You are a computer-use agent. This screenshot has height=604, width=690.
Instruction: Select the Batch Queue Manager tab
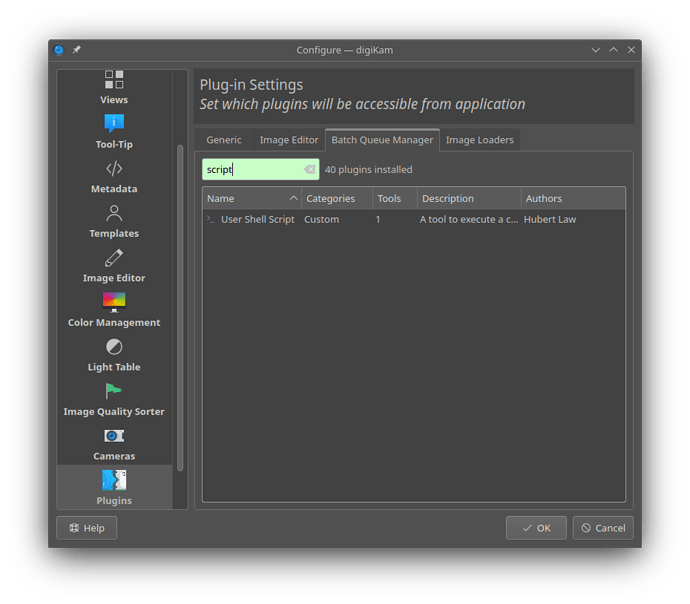(382, 140)
